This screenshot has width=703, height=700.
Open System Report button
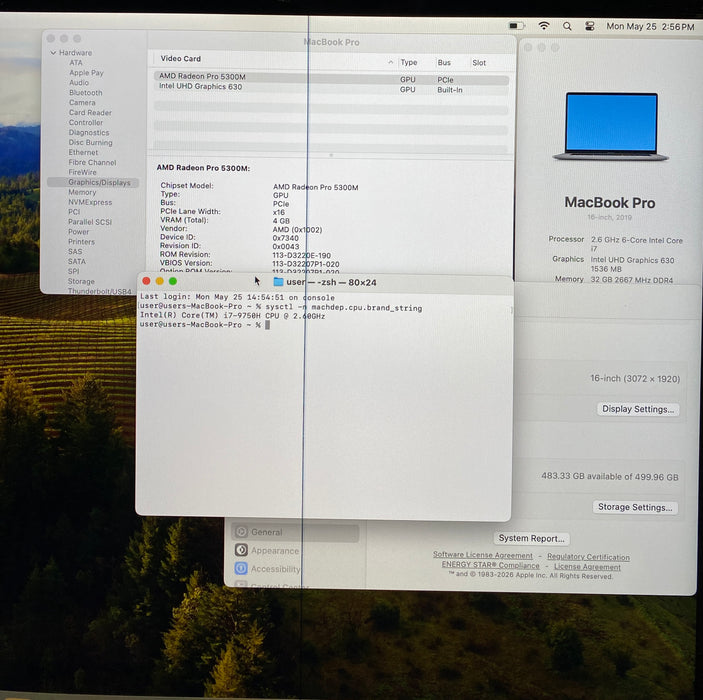[x=531, y=538]
